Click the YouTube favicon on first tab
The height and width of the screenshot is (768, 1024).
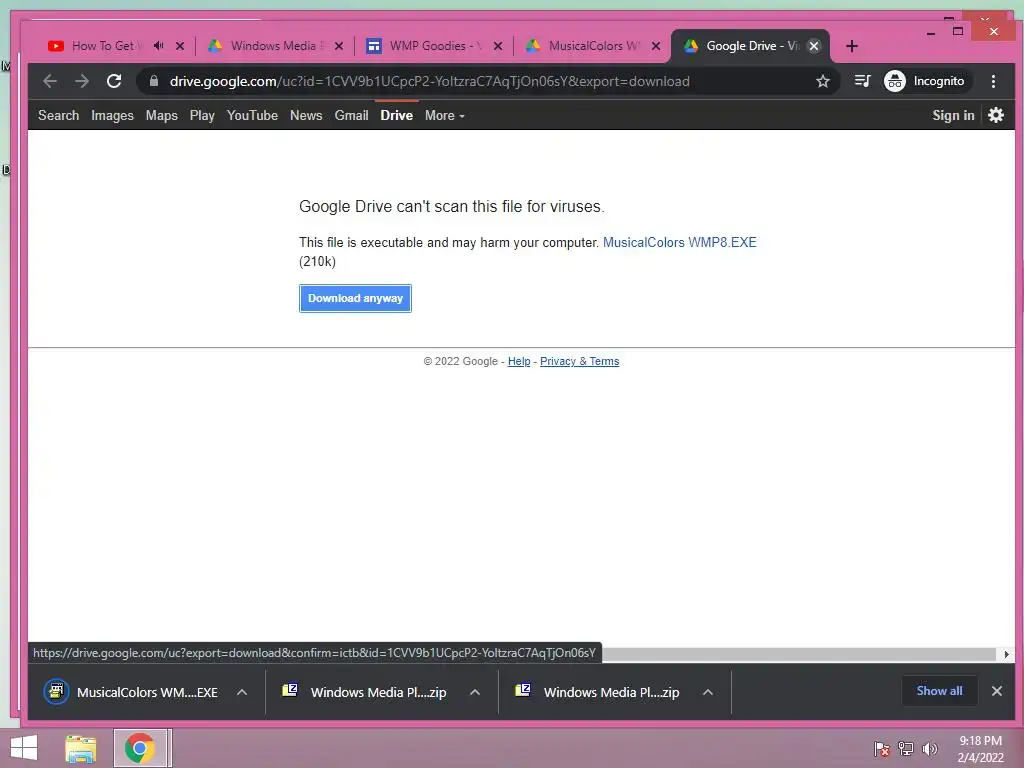[56, 46]
